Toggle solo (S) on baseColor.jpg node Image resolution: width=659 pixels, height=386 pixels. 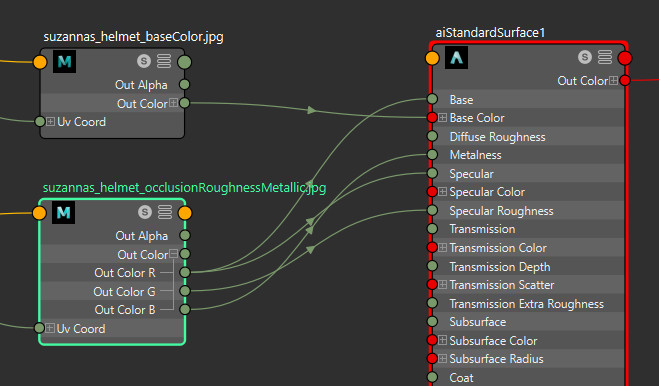pos(144,61)
